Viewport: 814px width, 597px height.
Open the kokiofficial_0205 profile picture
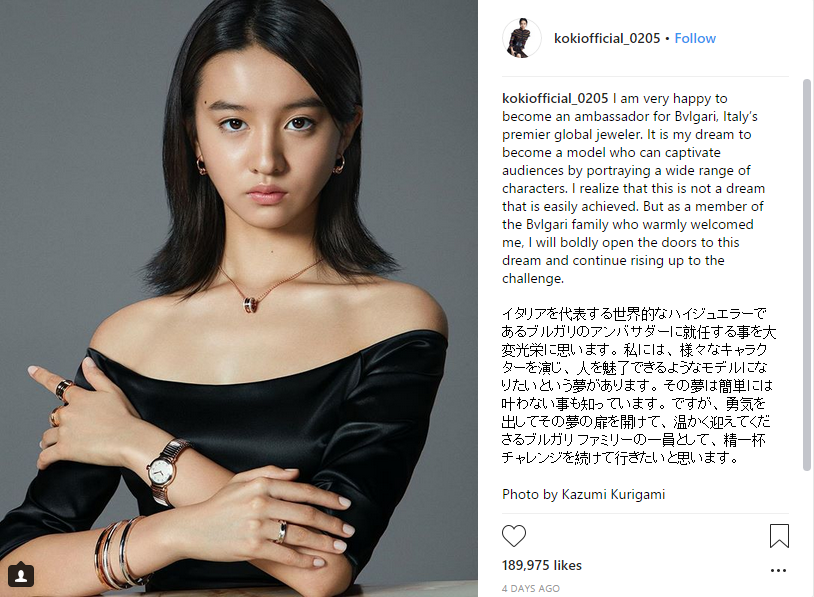(x=522, y=38)
